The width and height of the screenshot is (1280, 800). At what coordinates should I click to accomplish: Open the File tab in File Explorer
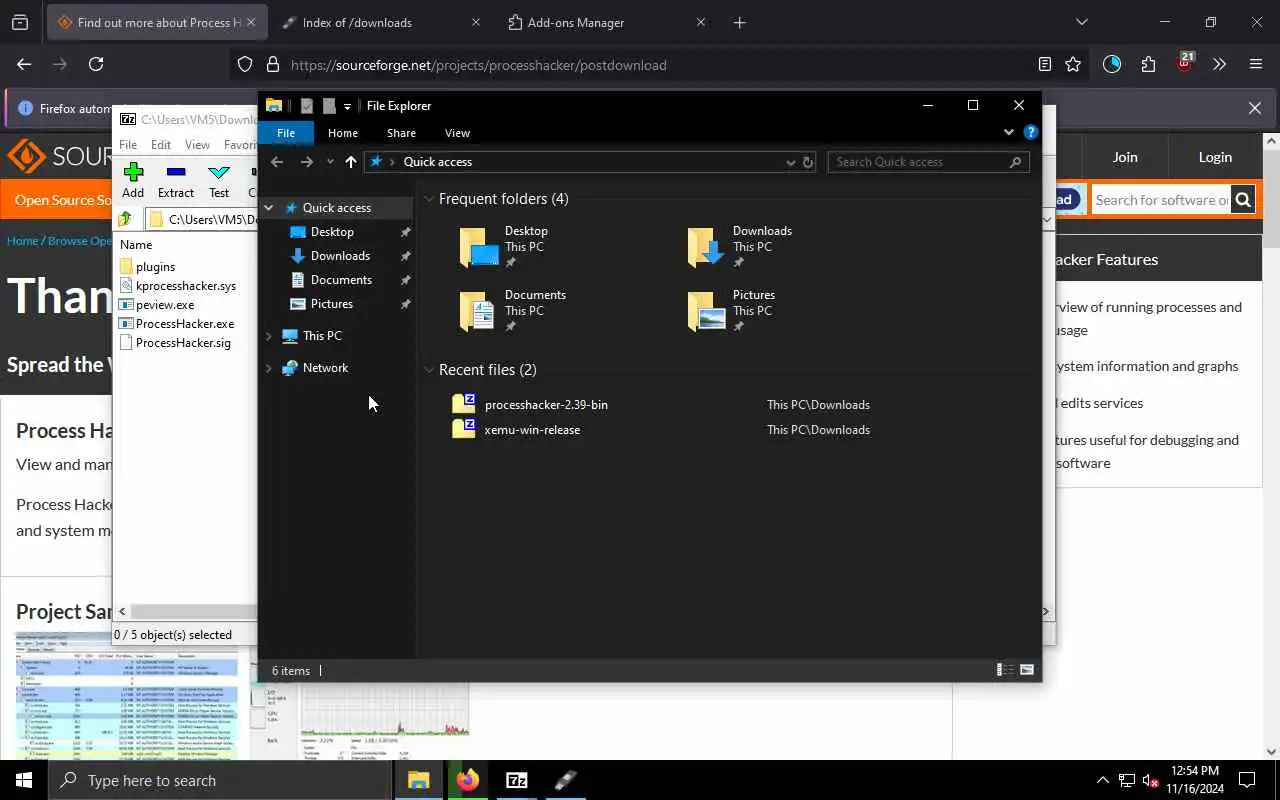pyautogui.click(x=286, y=133)
